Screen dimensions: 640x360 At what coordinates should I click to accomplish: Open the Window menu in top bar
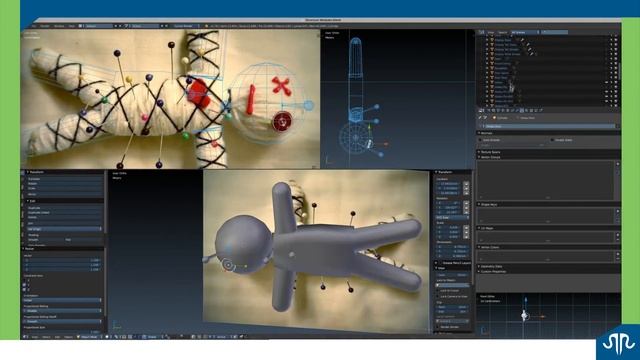pos(59,26)
